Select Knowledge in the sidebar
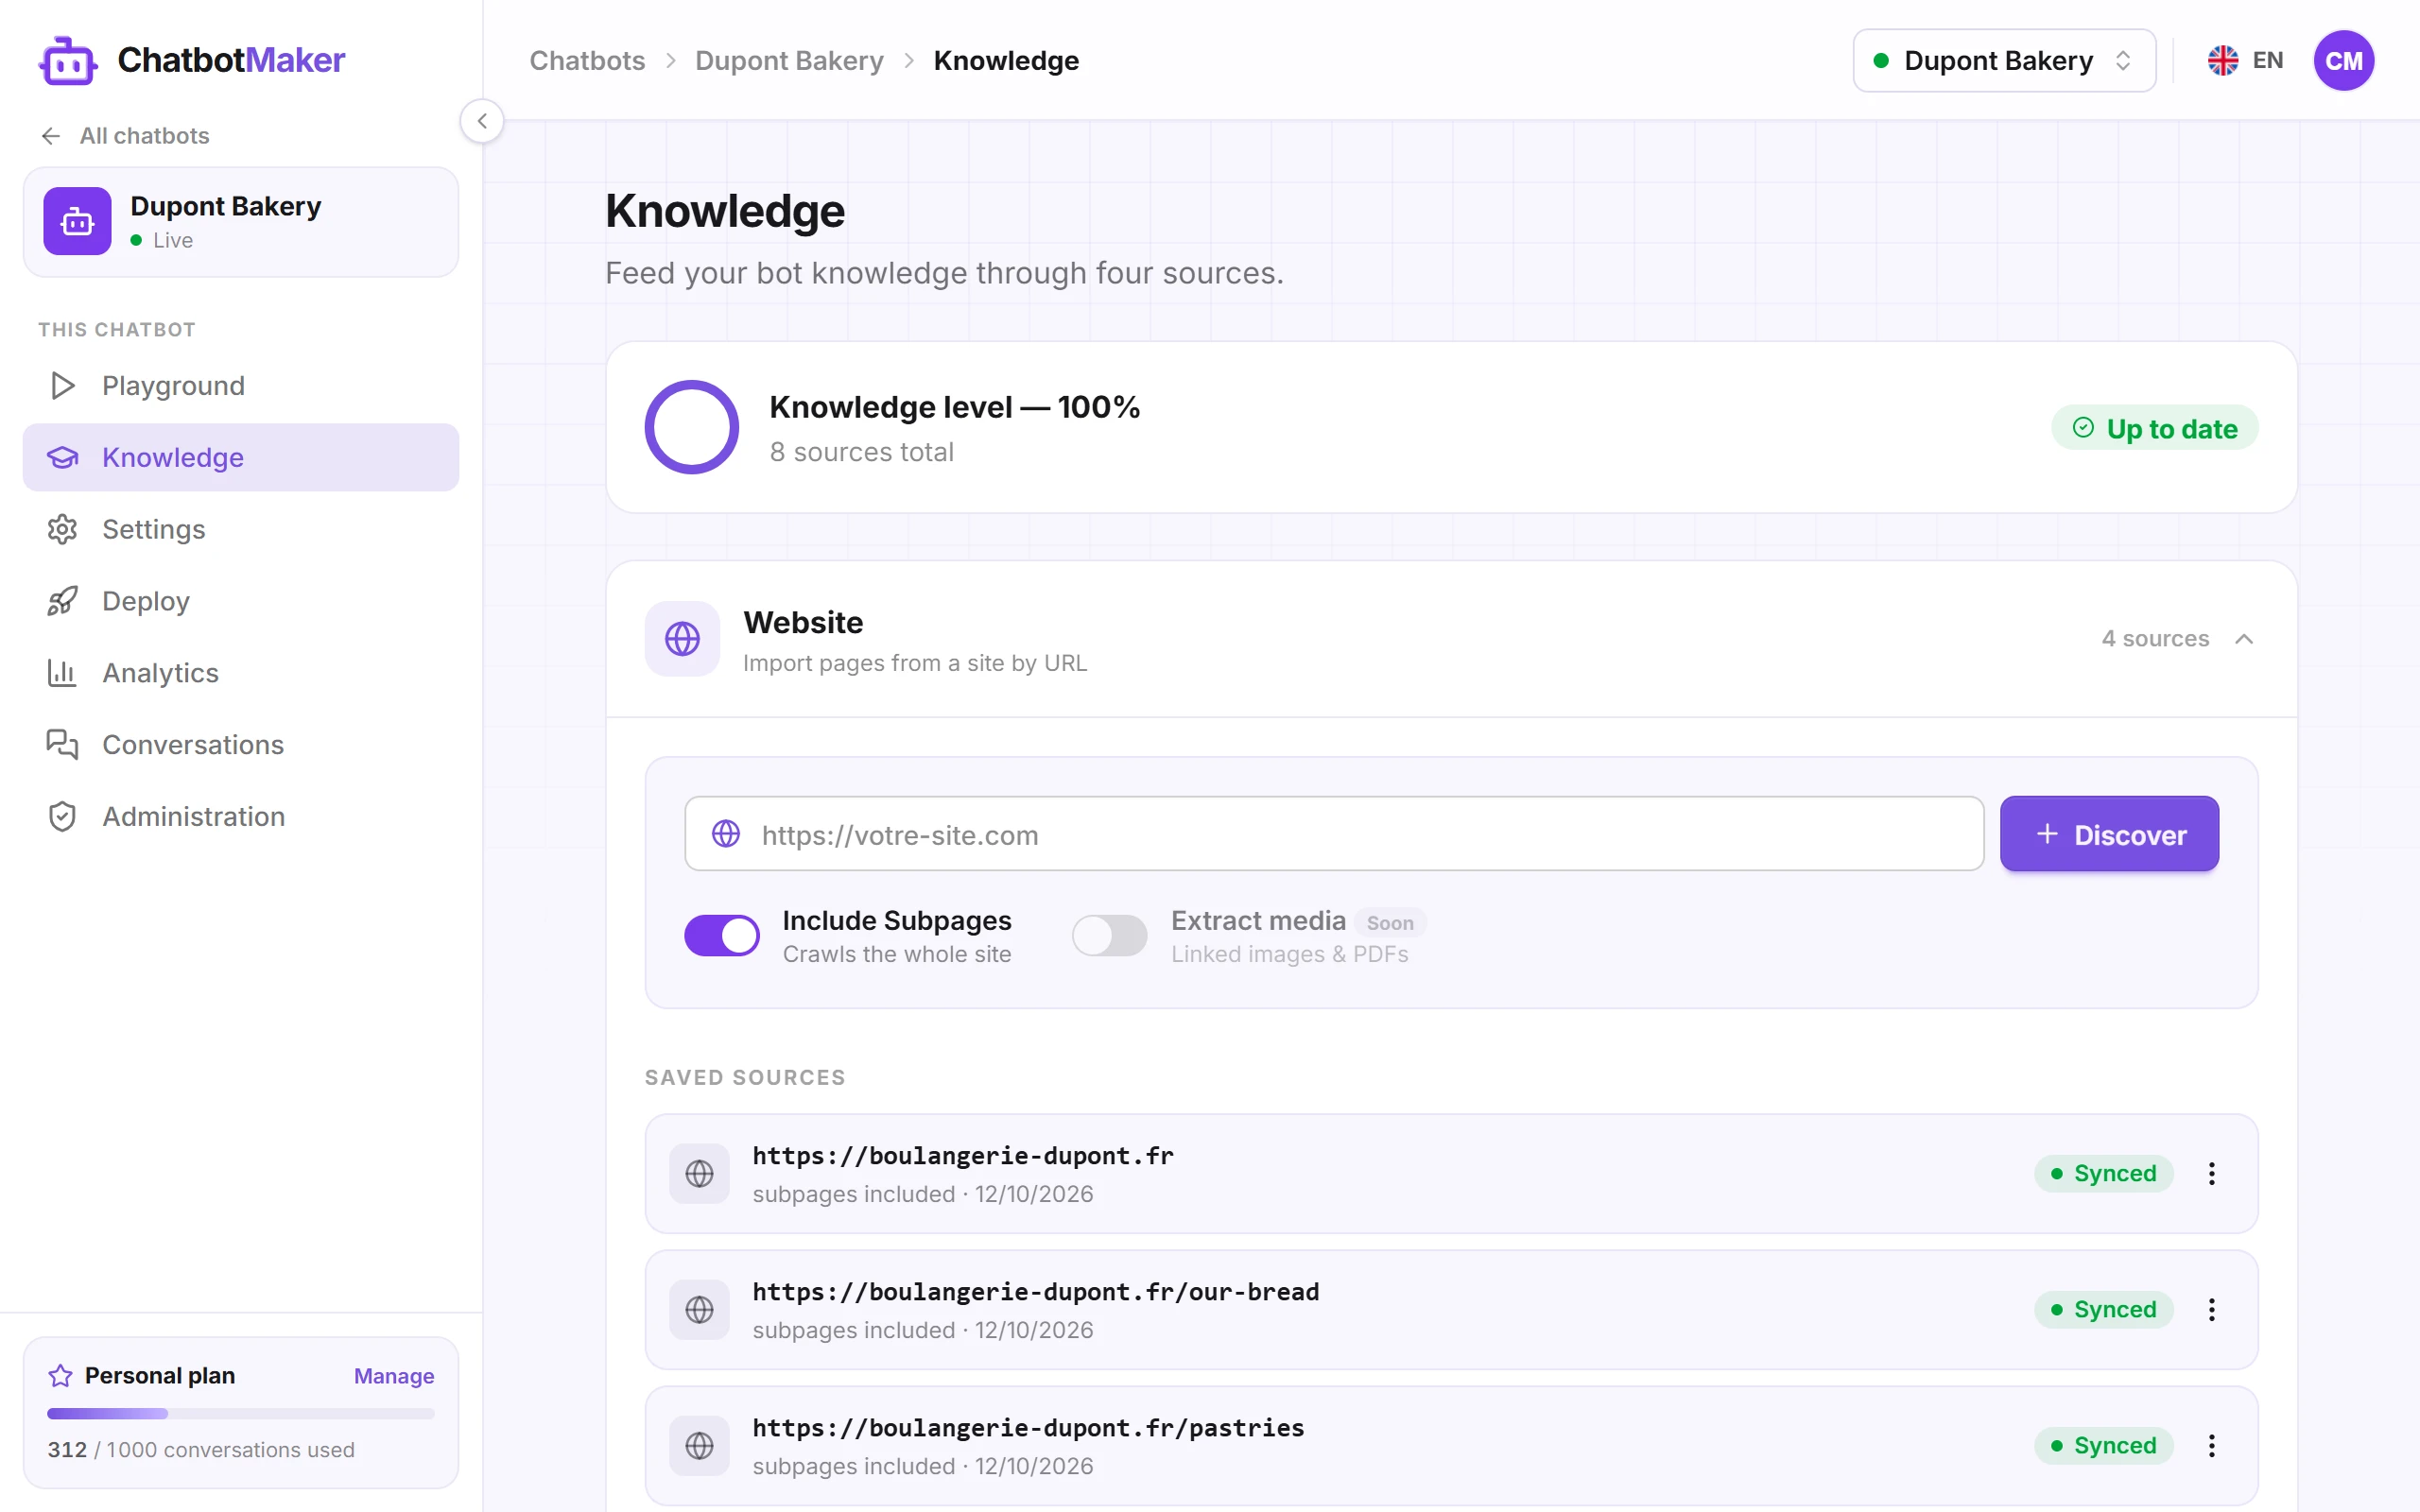The height and width of the screenshot is (1512, 2420). (x=241, y=457)
